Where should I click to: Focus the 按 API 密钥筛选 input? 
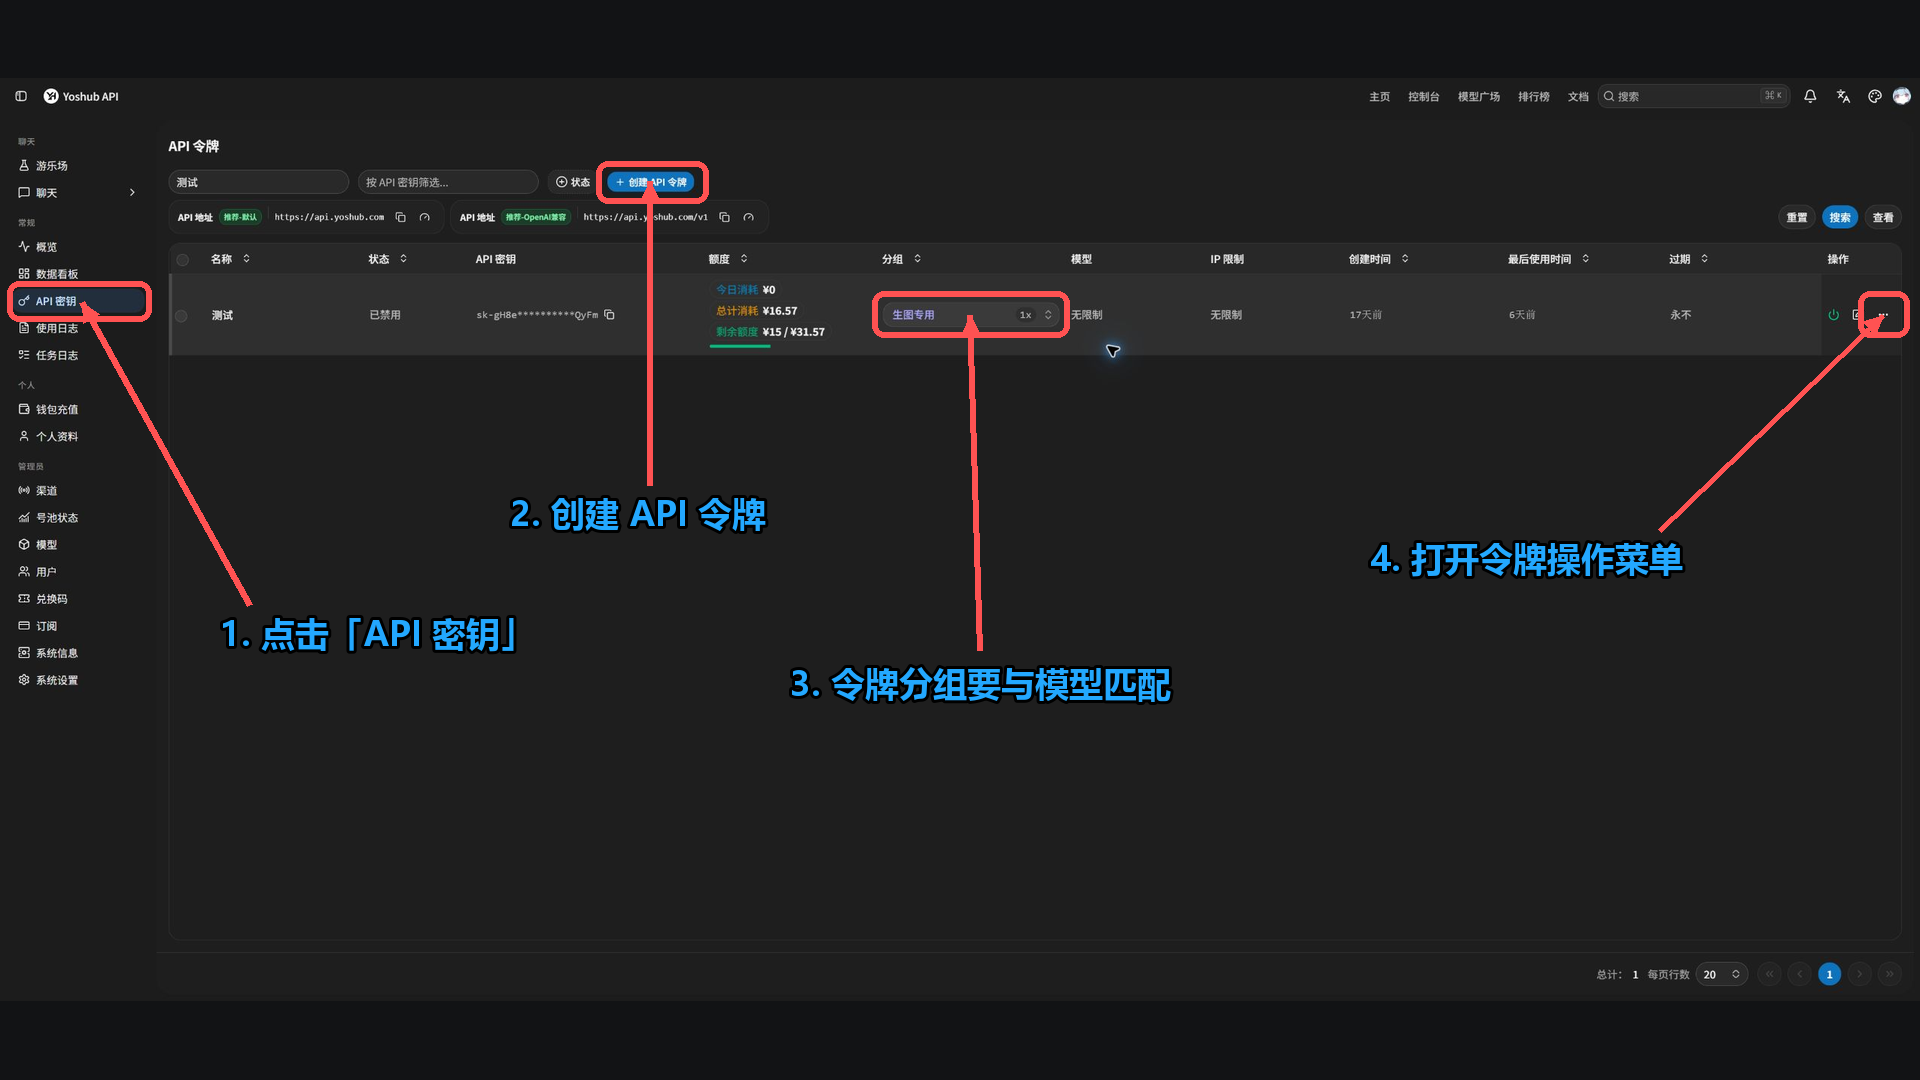coord(448,182)
